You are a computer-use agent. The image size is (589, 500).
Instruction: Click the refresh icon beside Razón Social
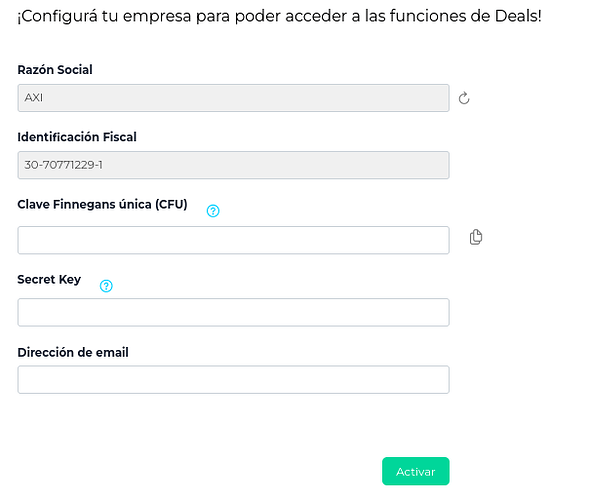click(x=464, y=98)
